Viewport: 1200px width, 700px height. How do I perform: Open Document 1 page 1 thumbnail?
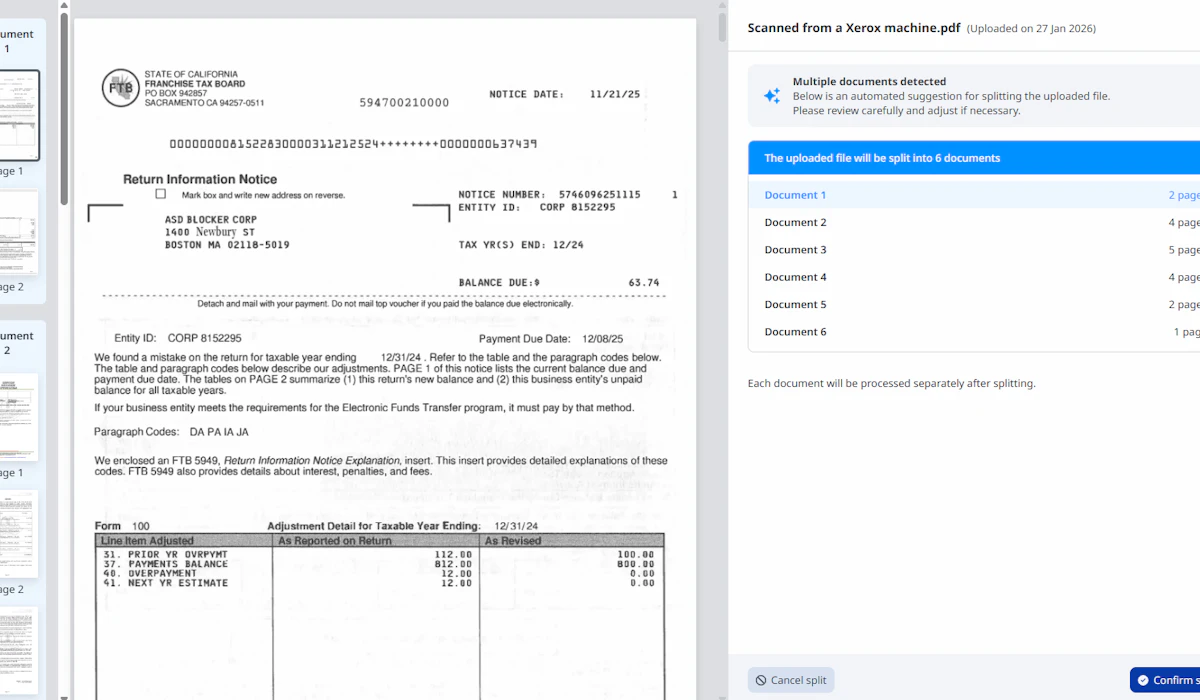[19, 115]
